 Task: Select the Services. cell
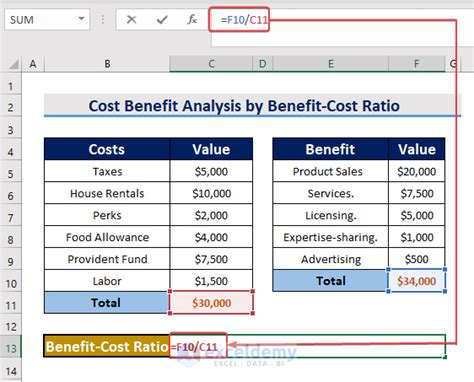[x=330, y=193]
